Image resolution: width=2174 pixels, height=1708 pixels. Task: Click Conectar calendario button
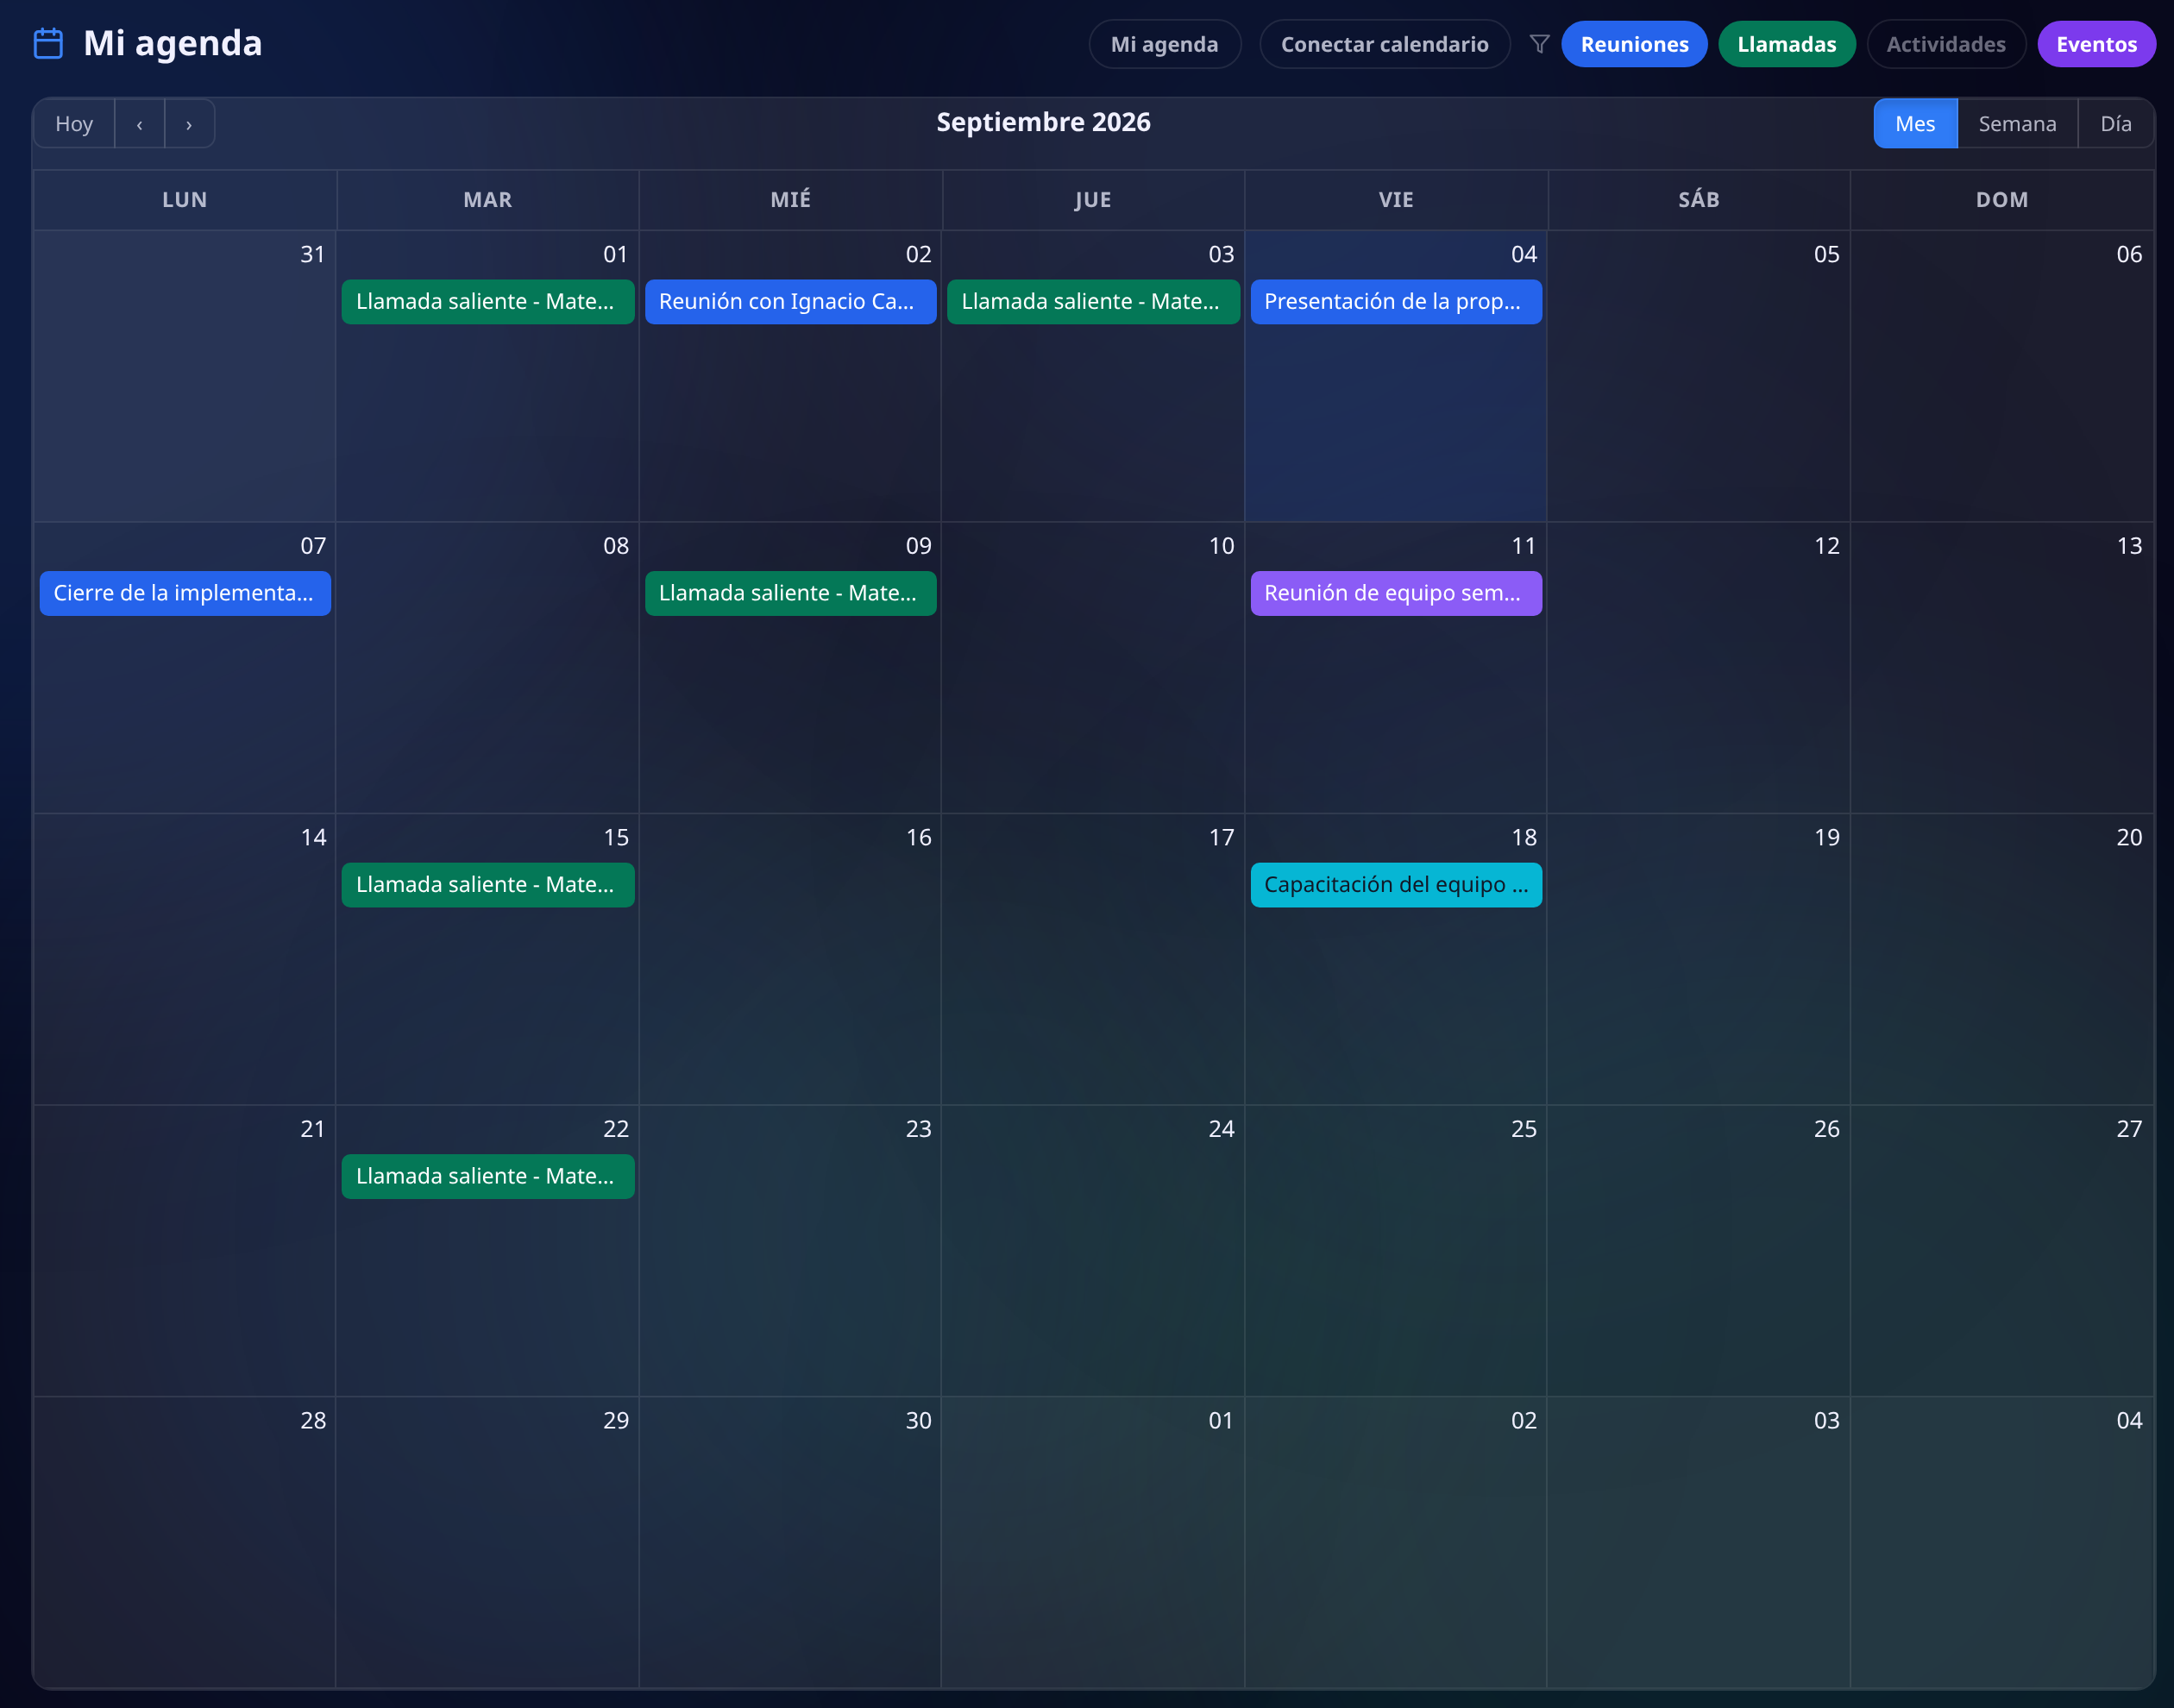1384,44
